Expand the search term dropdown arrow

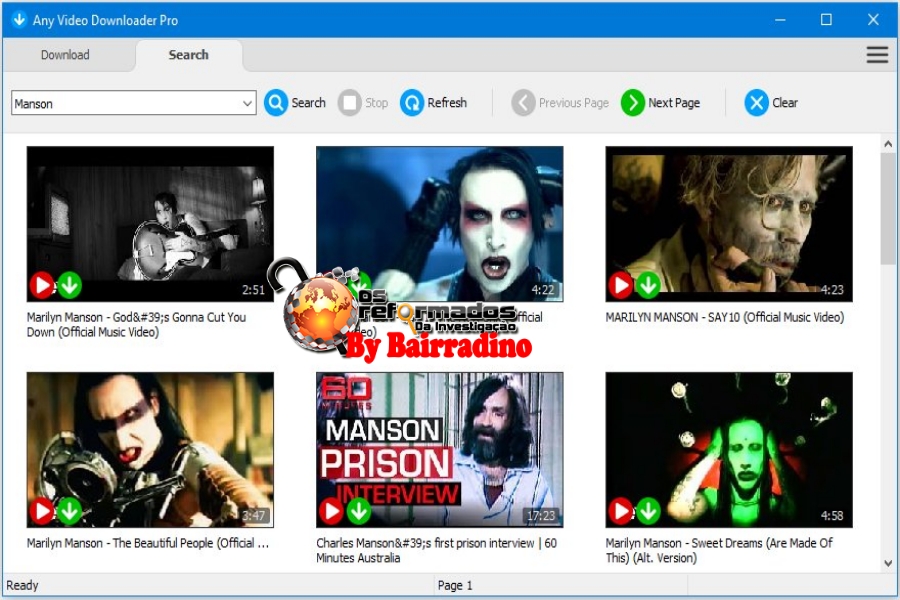247,103
